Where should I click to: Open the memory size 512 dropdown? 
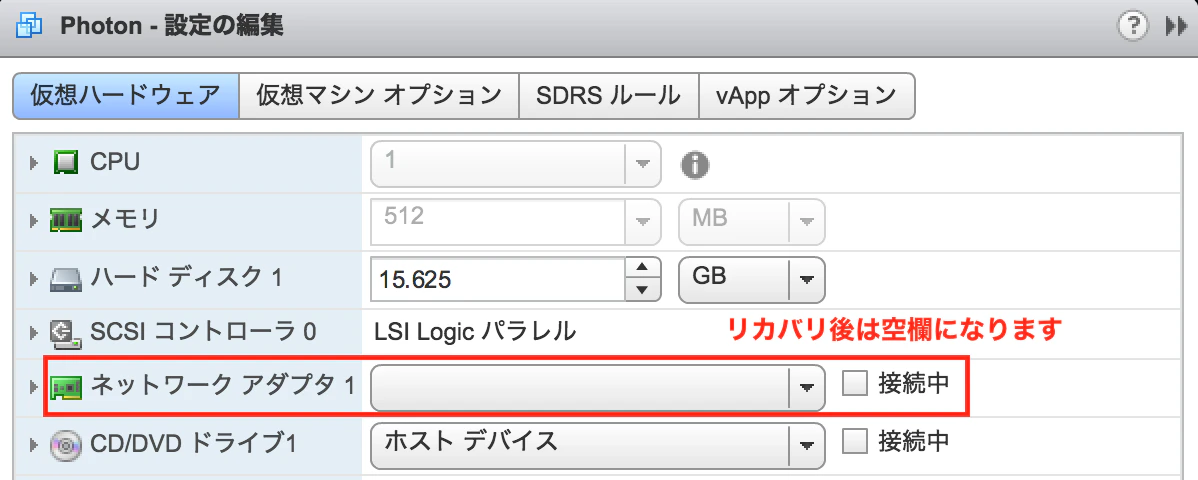point(643,222)
